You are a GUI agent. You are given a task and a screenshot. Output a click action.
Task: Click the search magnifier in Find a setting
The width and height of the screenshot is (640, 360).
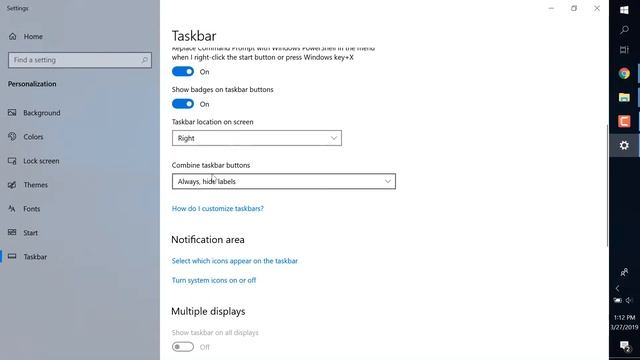(144, 60)
